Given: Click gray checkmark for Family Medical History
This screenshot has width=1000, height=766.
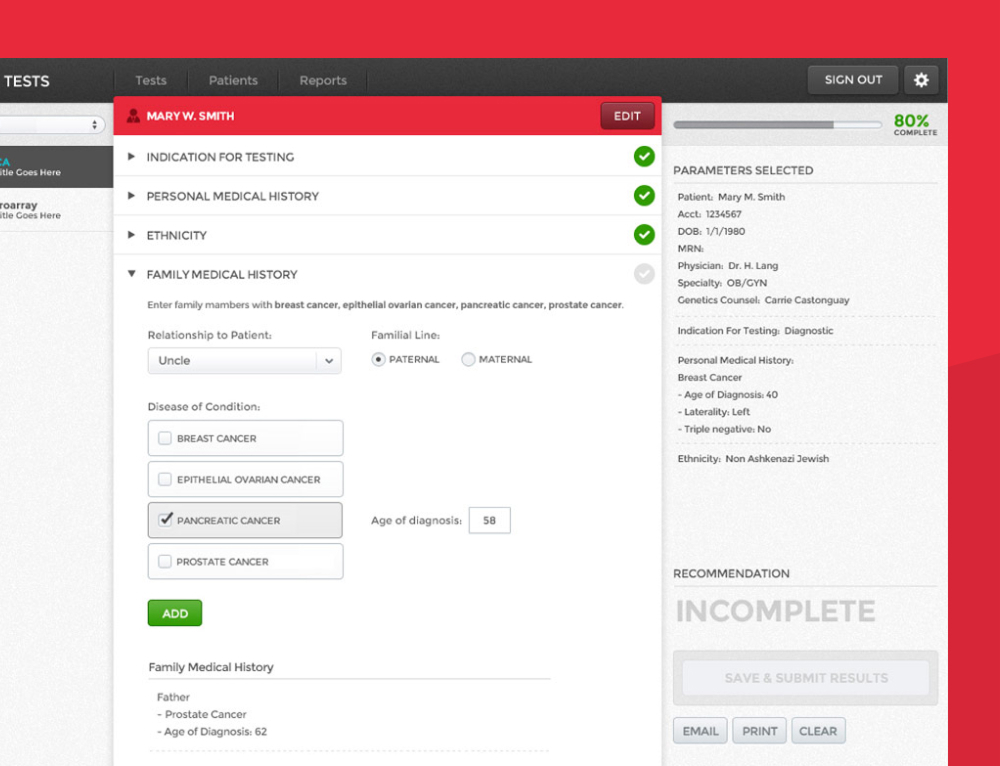Looking at the screenshot, I should [x=644, y=274].
